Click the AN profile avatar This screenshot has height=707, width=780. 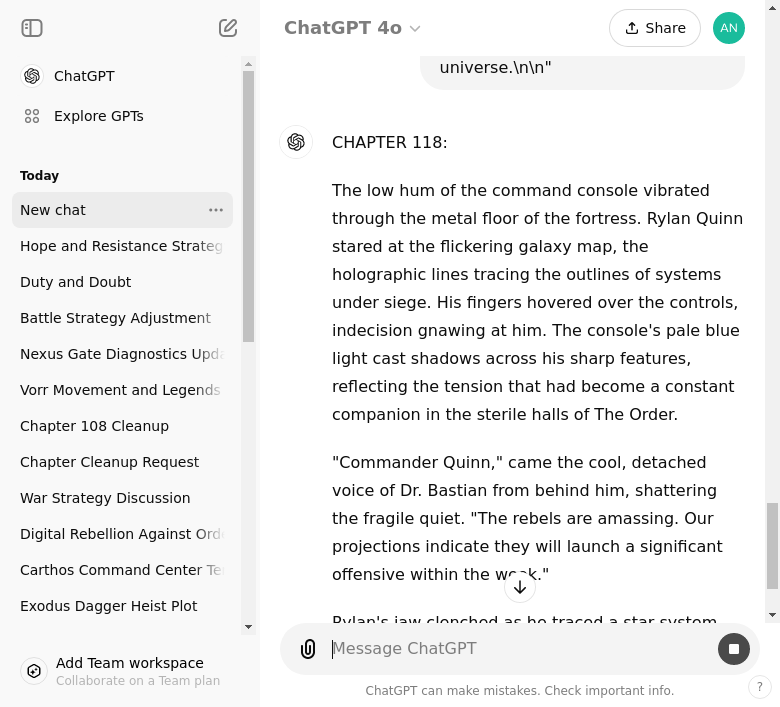[x=728, y=28]
